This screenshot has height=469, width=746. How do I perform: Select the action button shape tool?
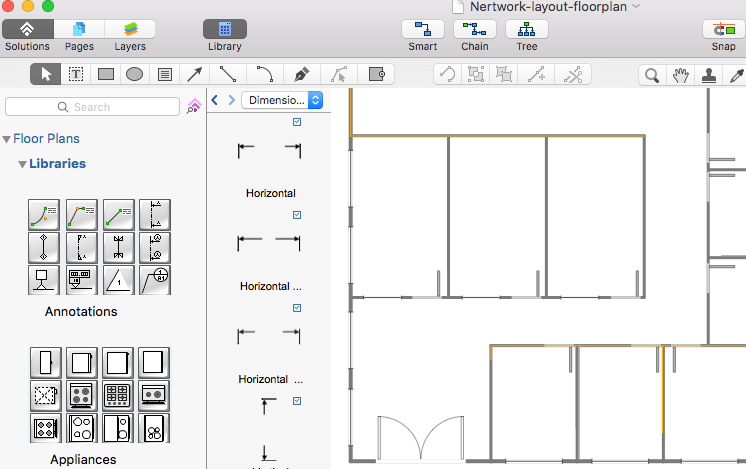click(x=376, y=75)
